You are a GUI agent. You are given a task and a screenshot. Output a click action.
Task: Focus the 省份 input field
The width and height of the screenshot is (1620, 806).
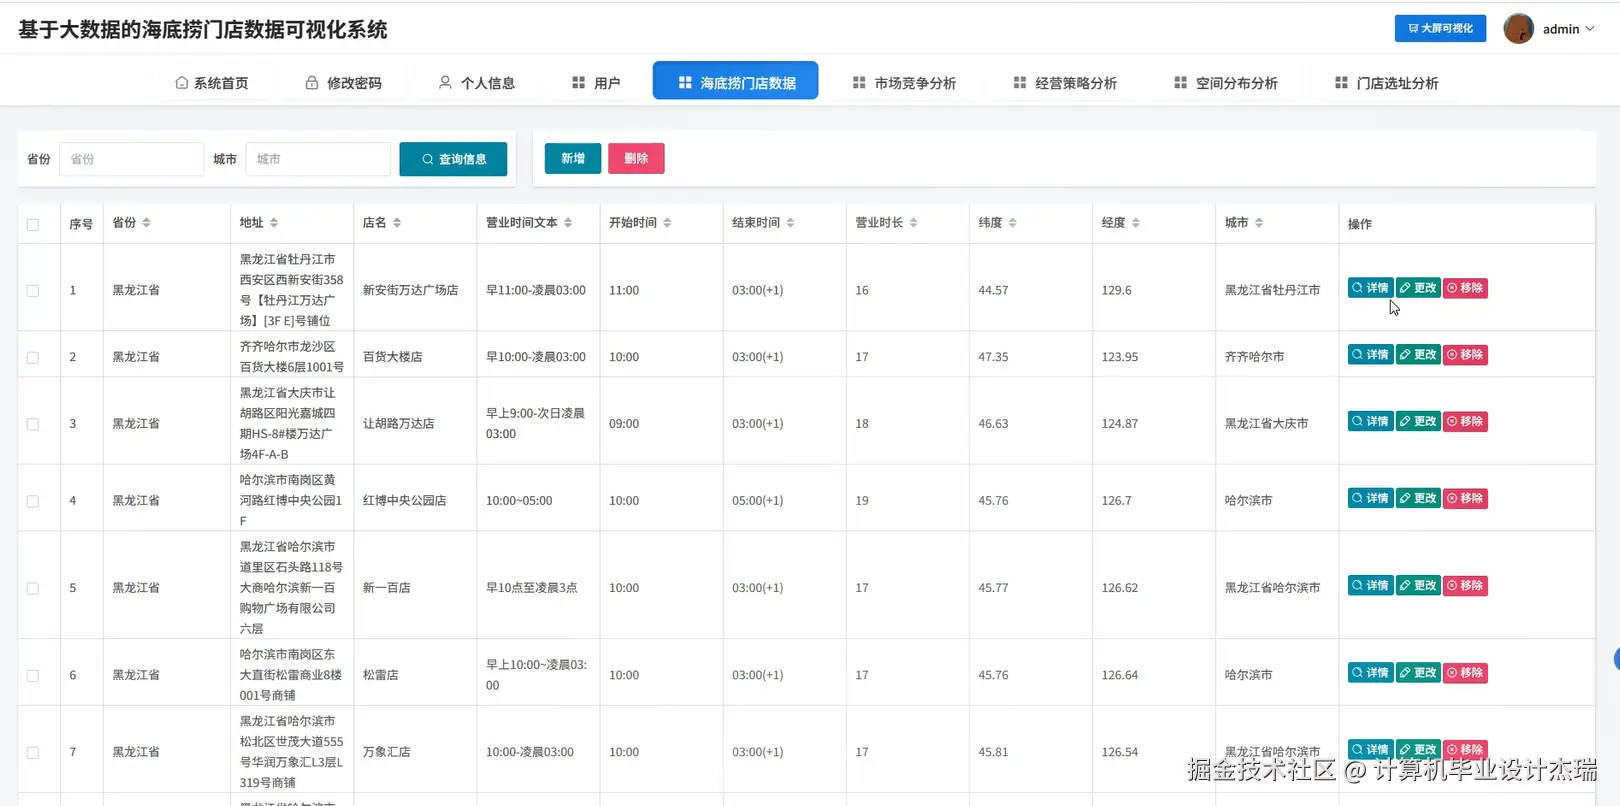(131, 159)
